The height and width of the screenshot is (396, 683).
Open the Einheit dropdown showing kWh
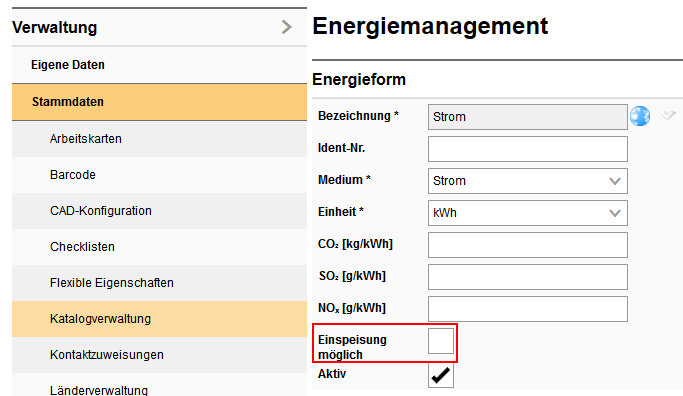tap(527, 213)
